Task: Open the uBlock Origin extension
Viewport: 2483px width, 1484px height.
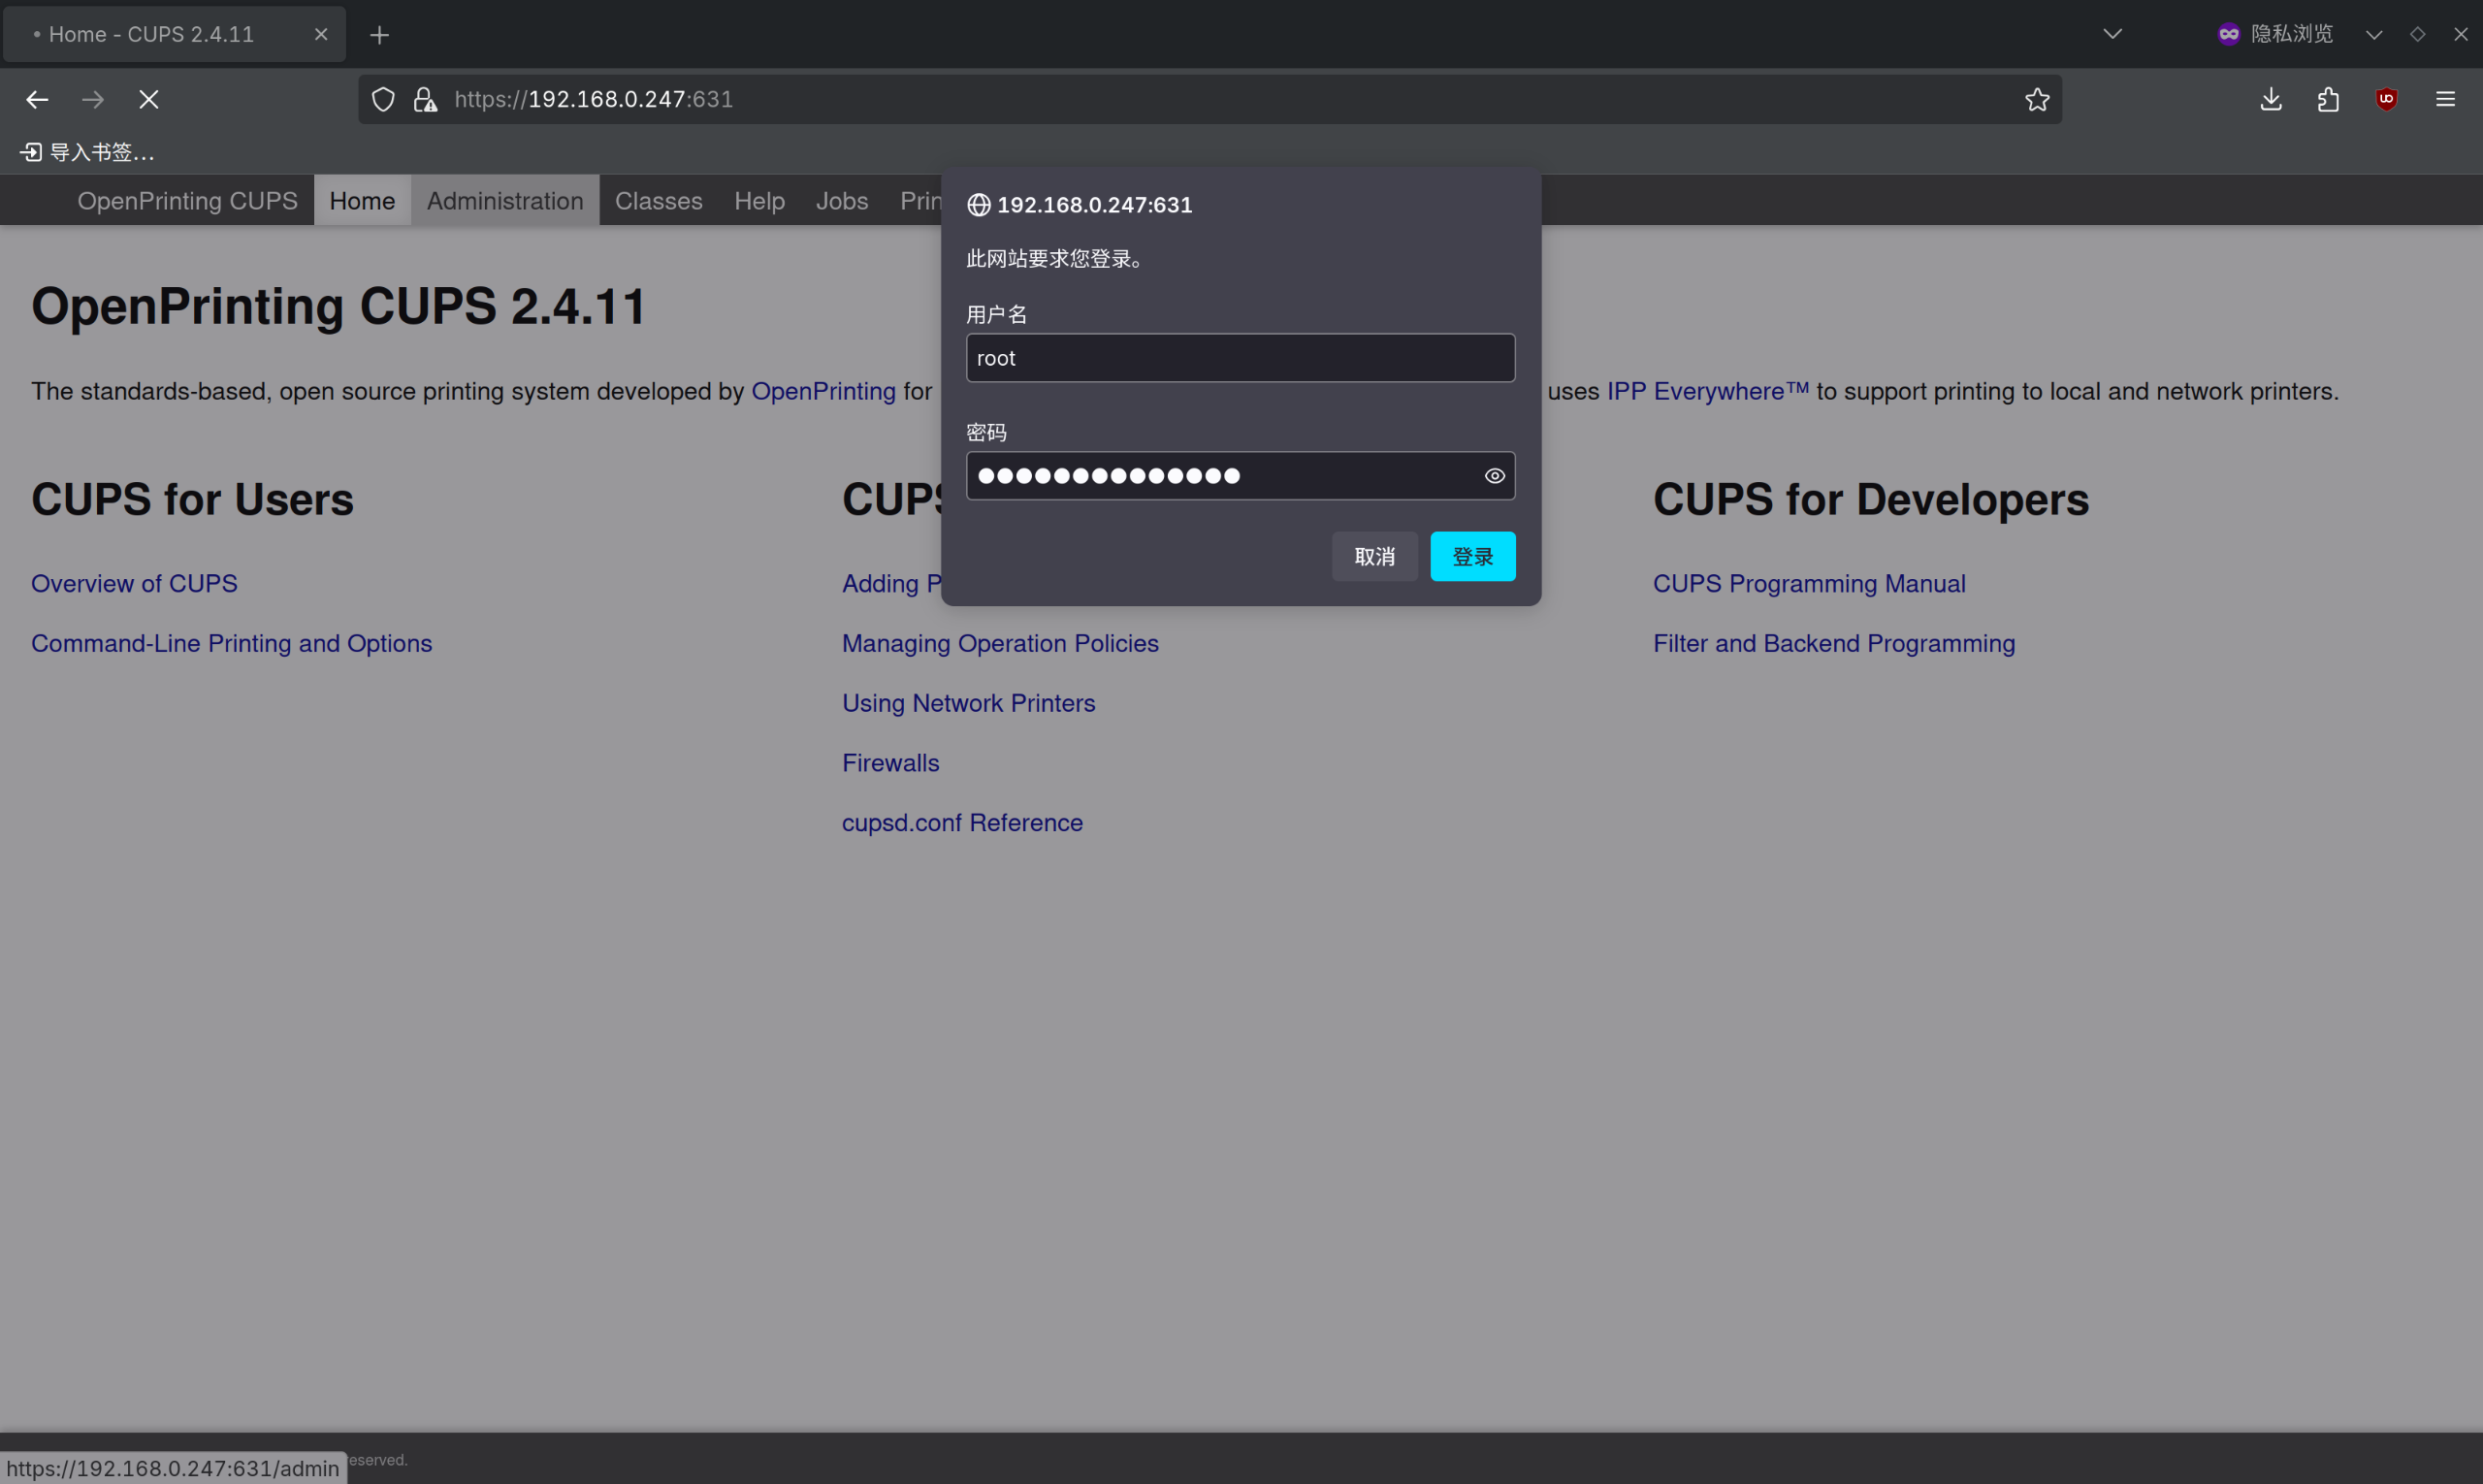Action: pos(2386,99)
